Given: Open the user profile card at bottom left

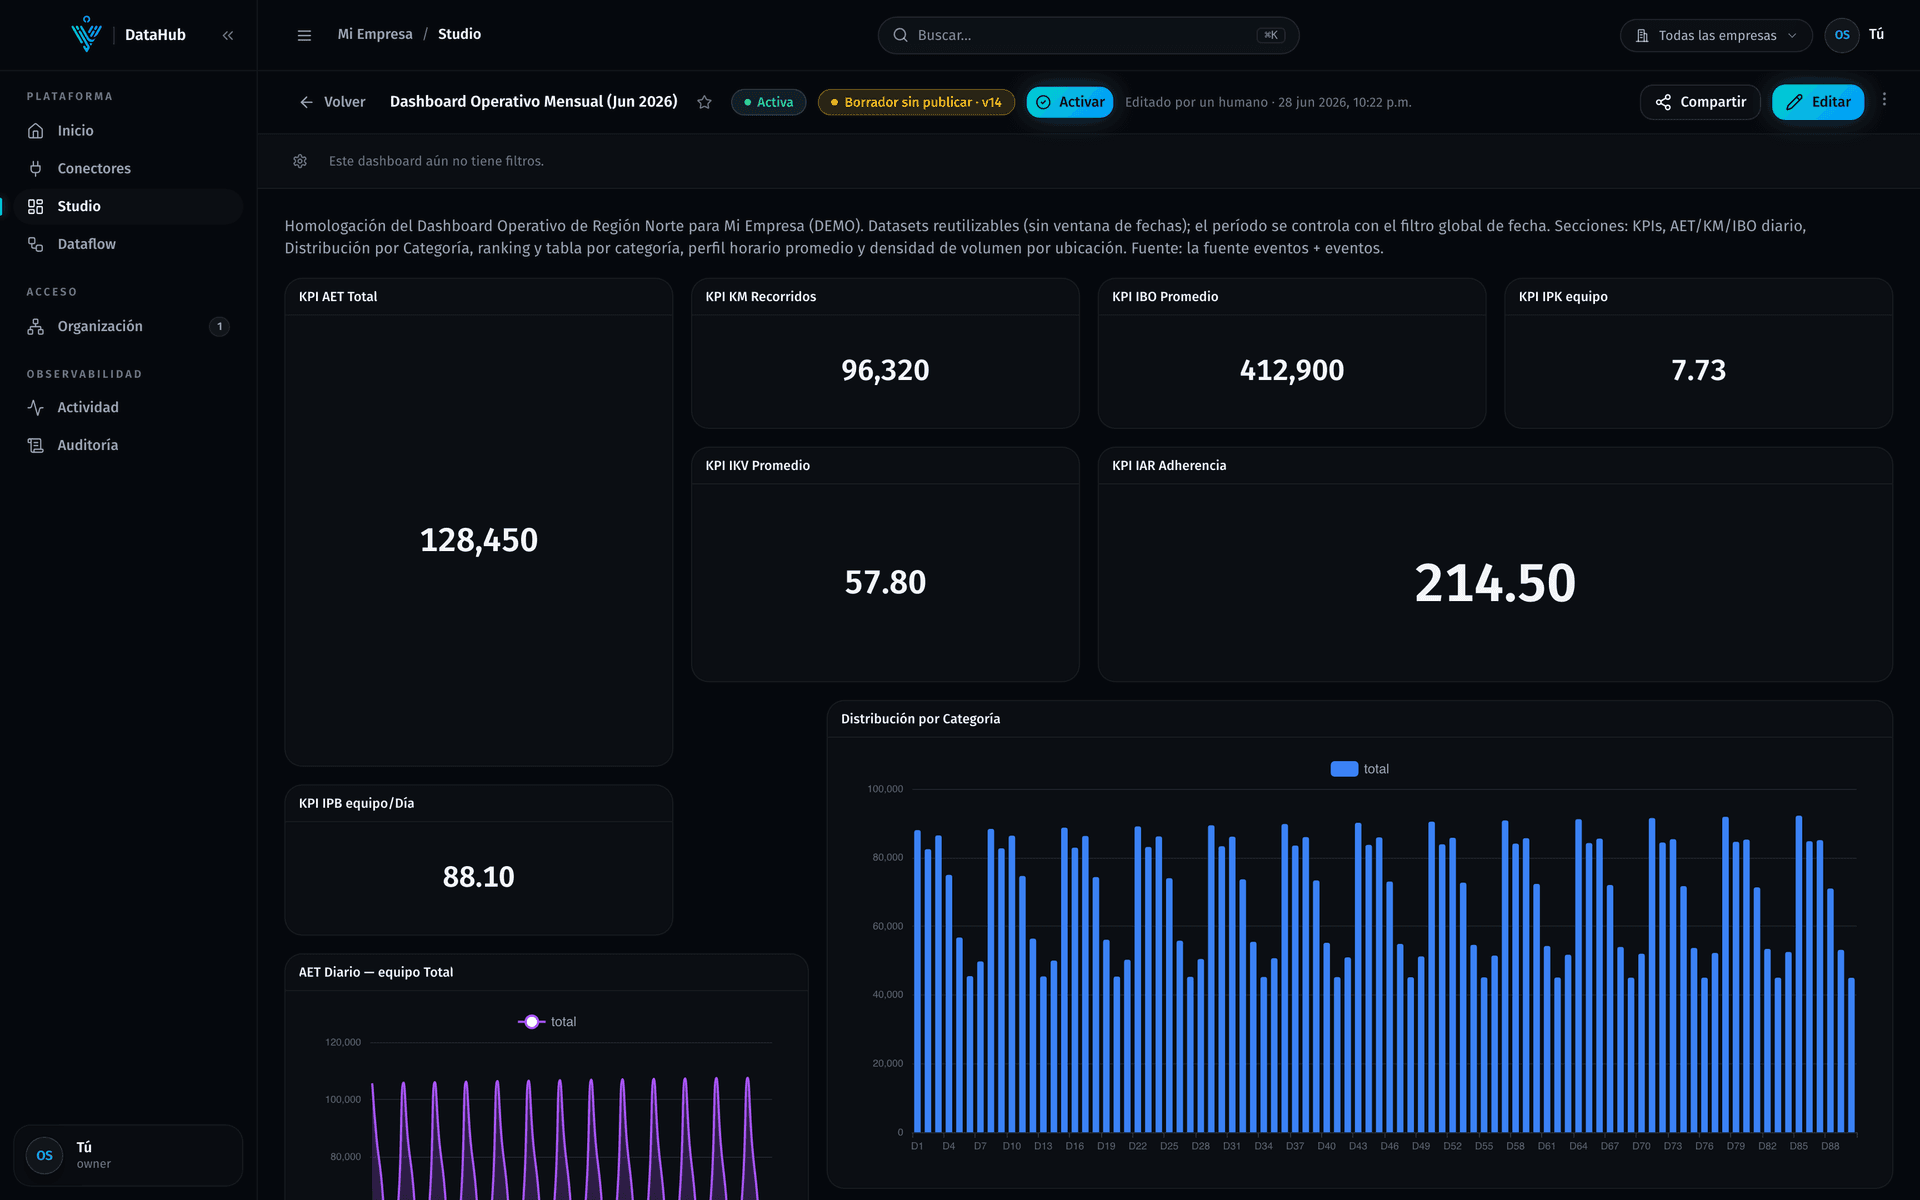Looking at the screenshot, I should [128, 1155].
